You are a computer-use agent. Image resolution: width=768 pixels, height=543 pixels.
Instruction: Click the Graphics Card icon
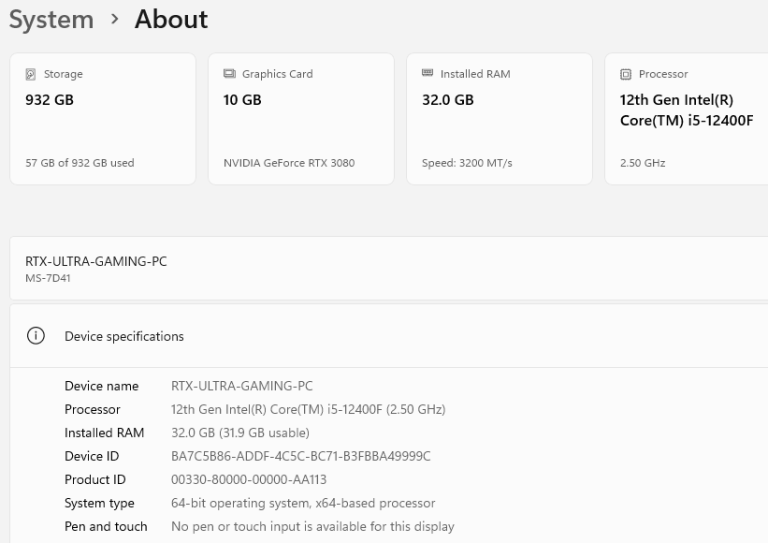(229, 74)
